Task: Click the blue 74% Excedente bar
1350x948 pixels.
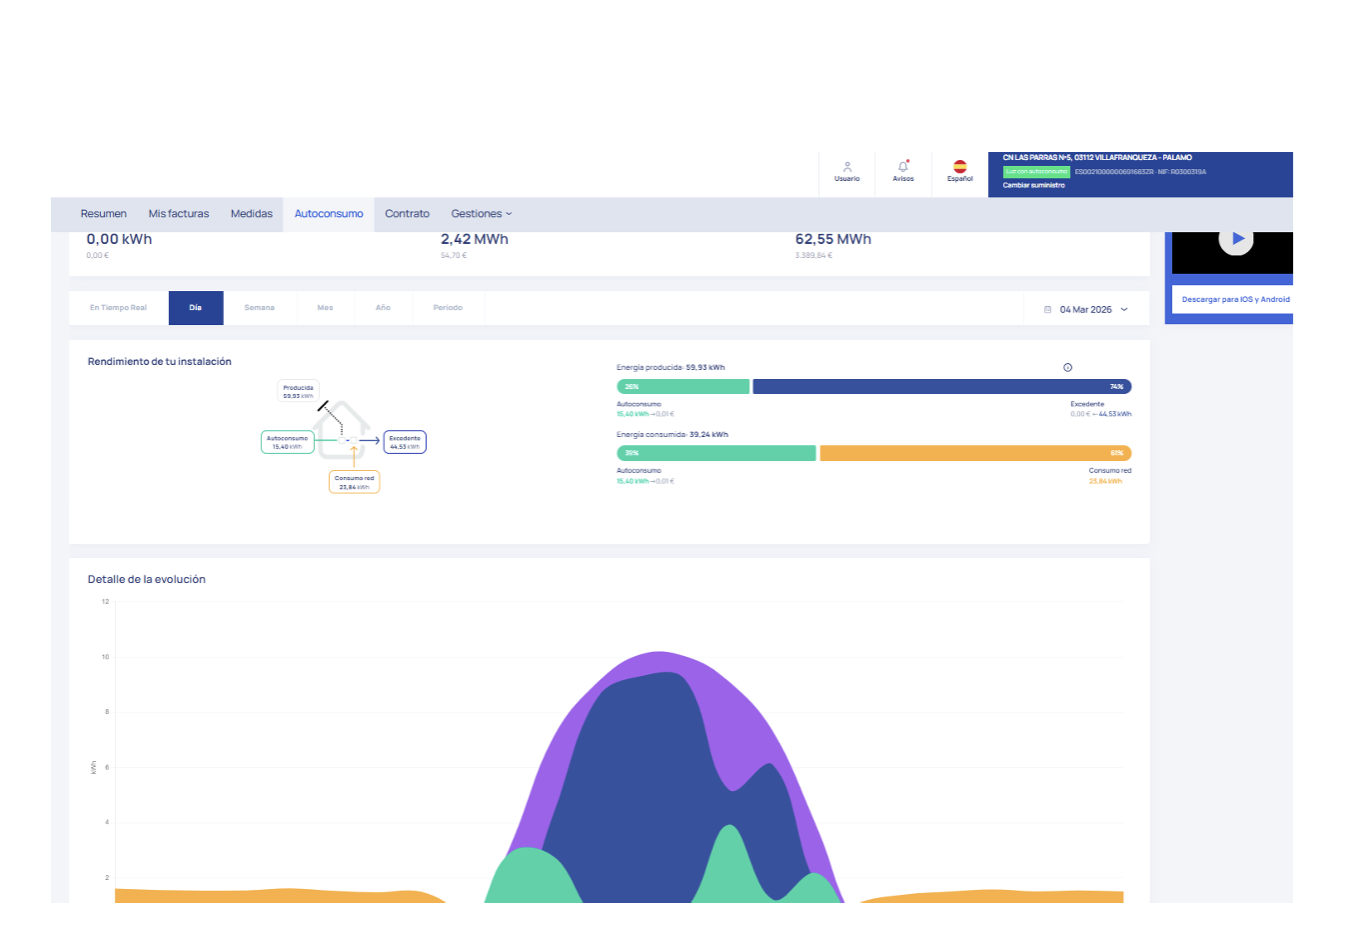Action: point(941,387)
